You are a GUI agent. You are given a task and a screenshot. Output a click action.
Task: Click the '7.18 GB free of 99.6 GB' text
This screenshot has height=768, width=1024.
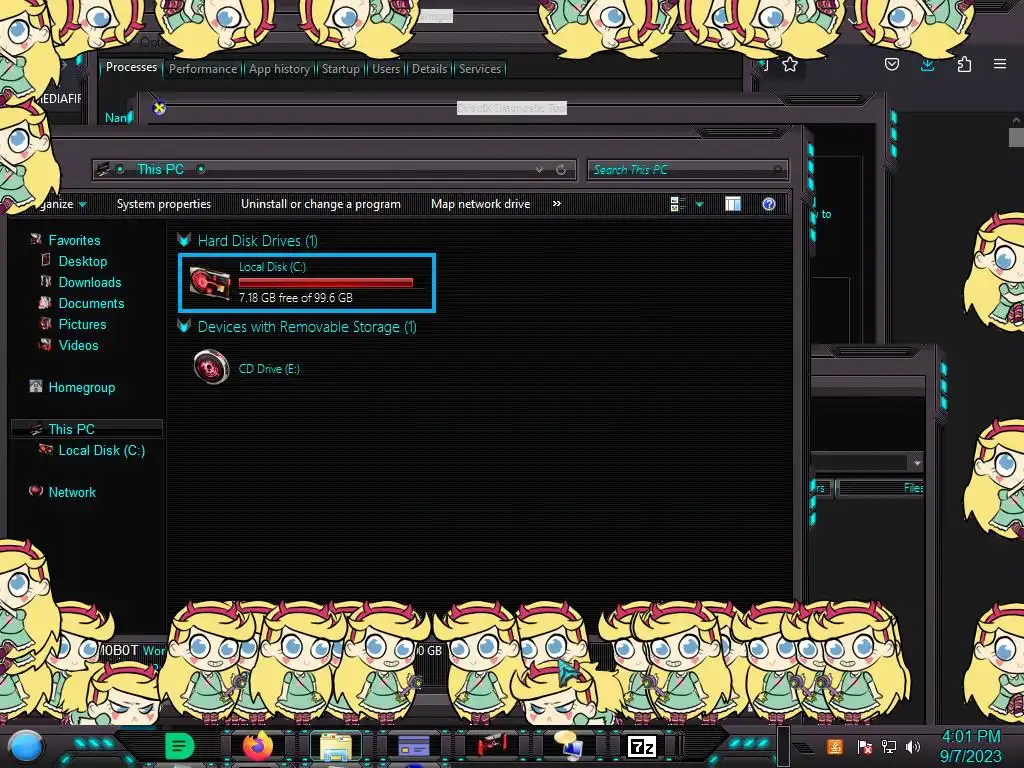(295, 297)
